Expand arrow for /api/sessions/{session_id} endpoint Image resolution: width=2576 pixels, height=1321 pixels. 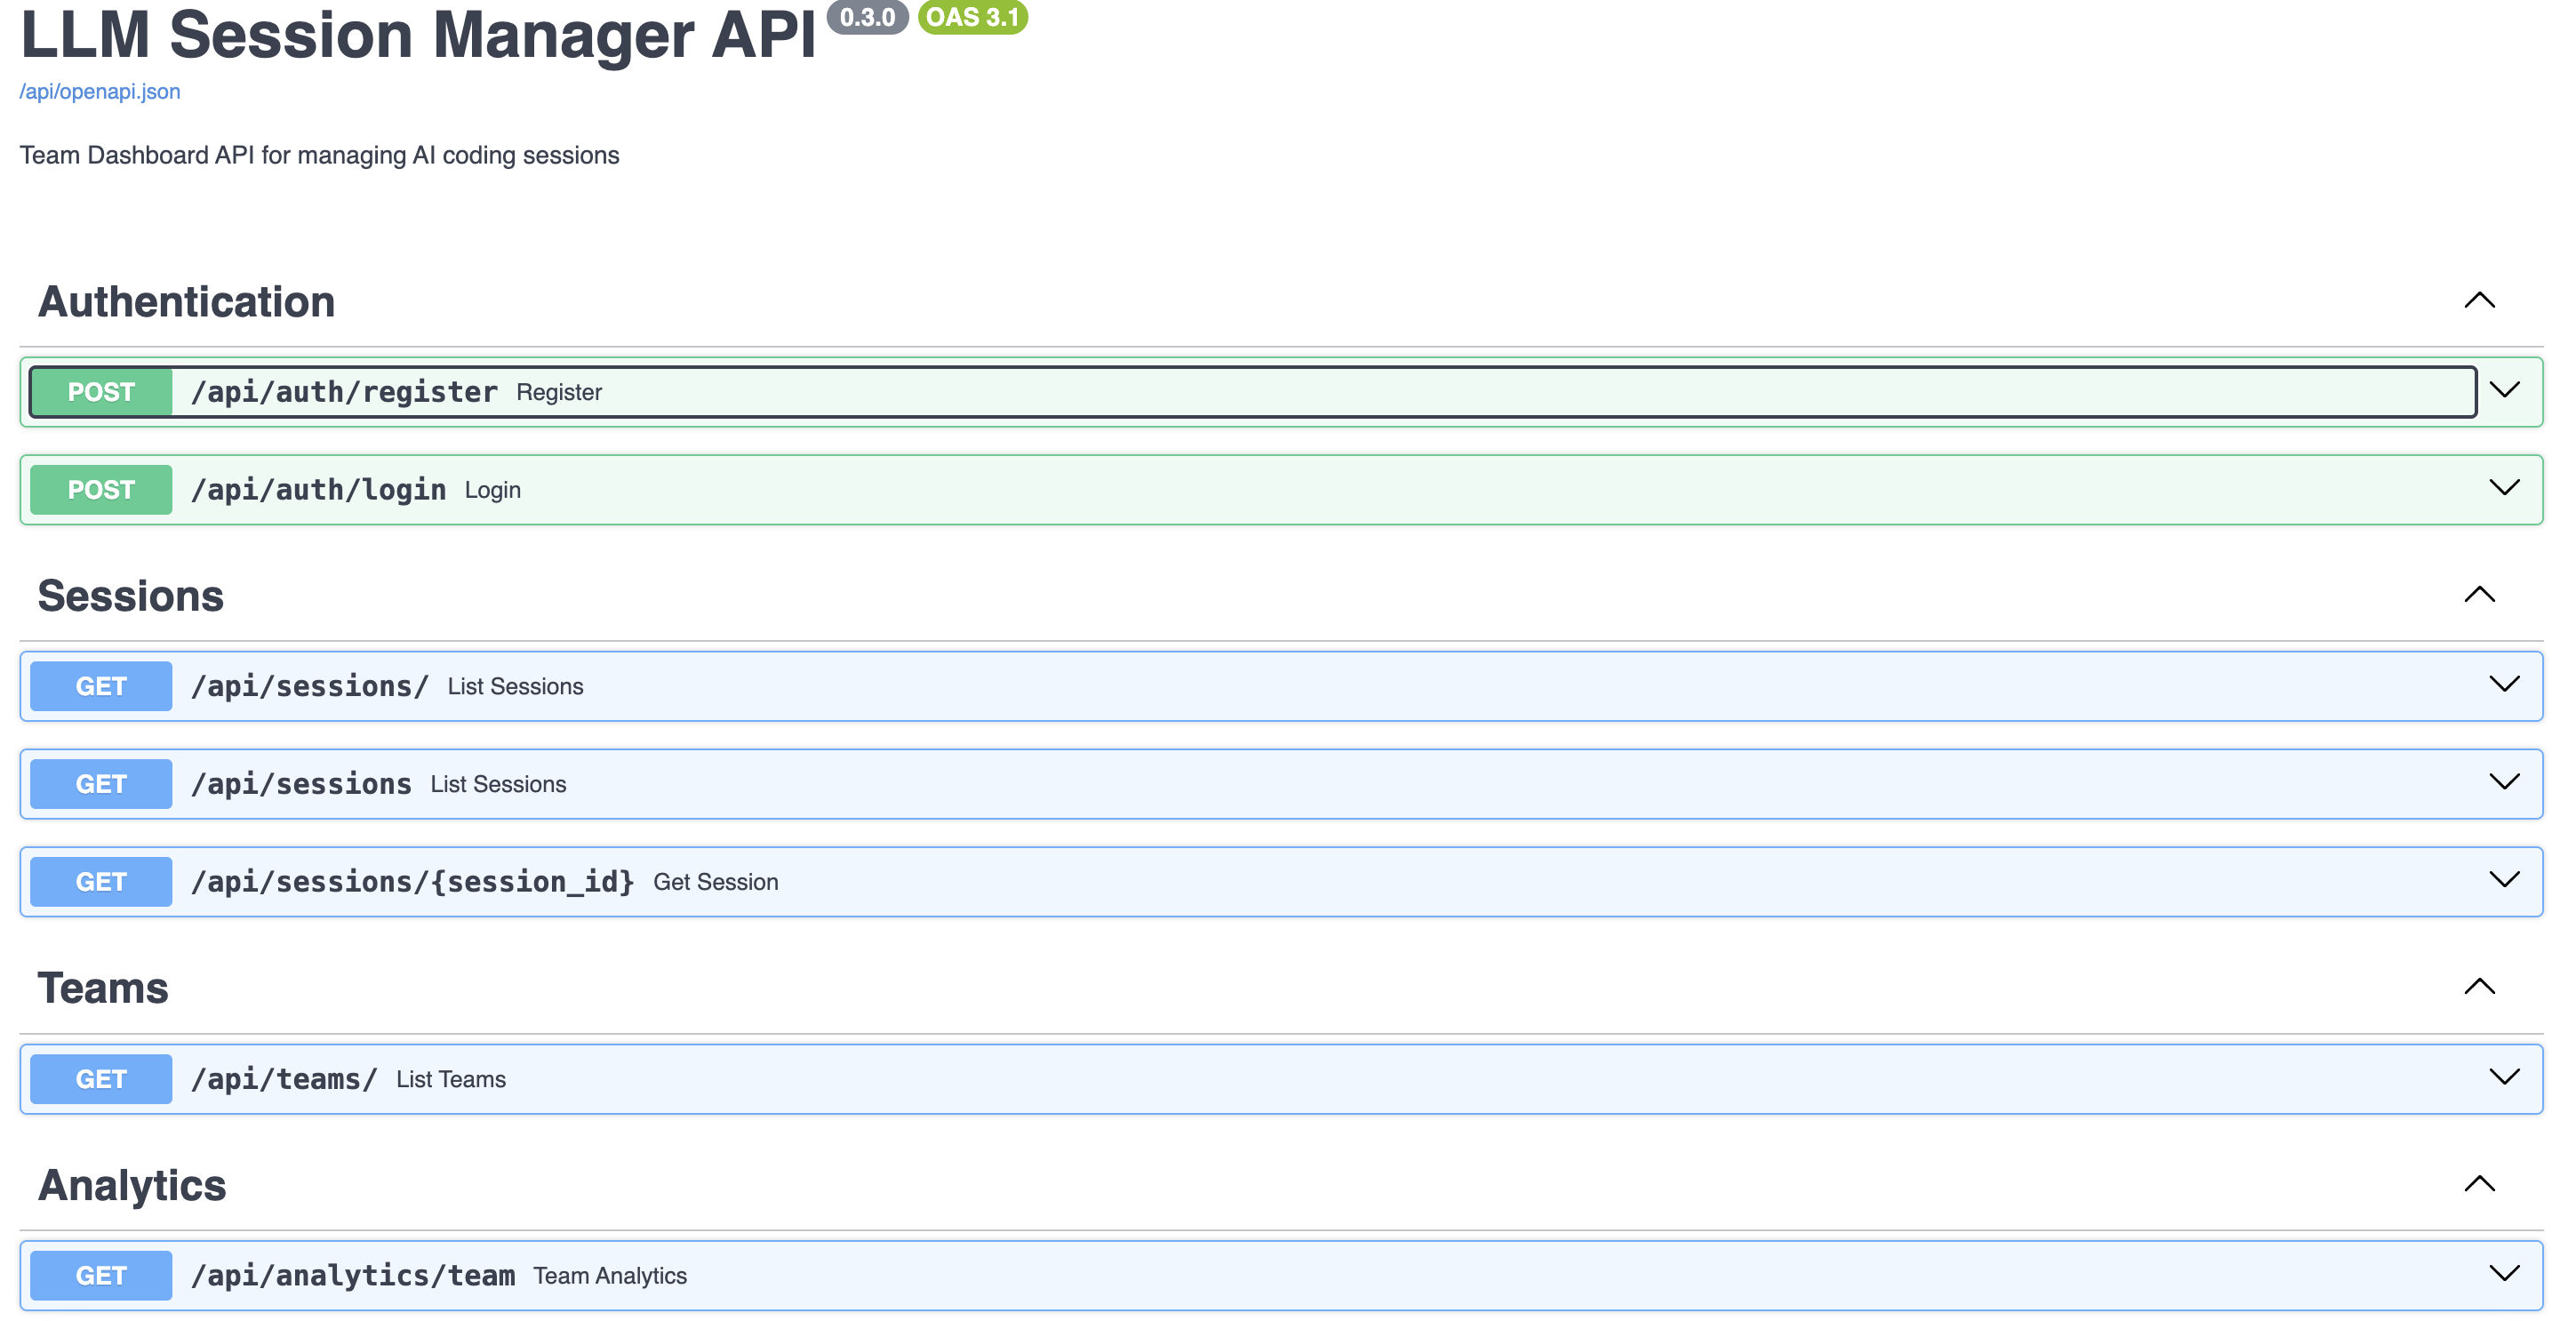coord(2504,880)
